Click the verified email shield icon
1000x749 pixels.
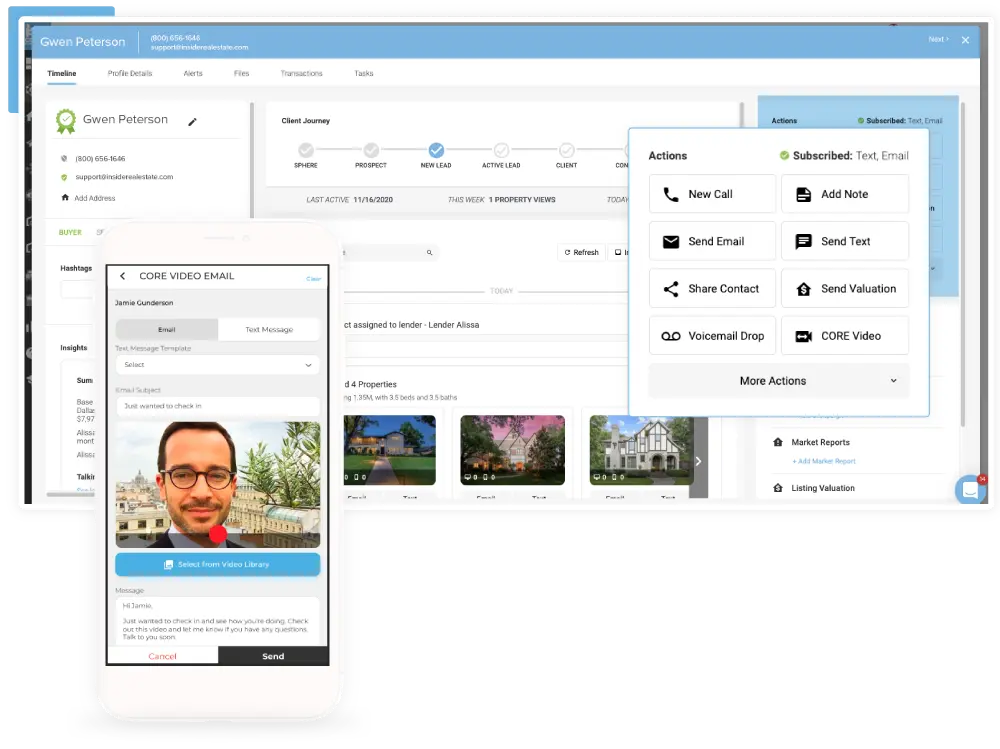[64, 177]
